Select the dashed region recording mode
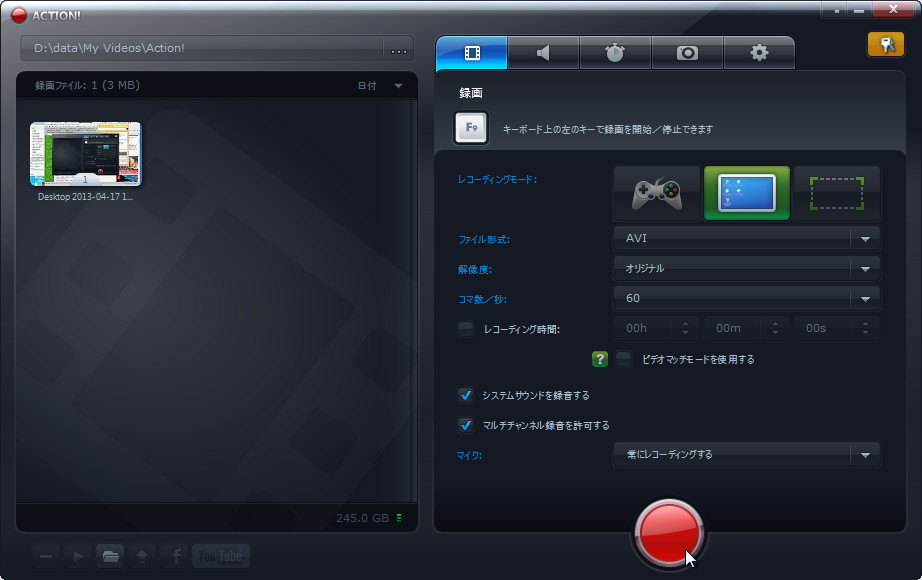Image resolution: width=922 pixels, height=580 pixels. pyautogui.click(x=837, y=194)
